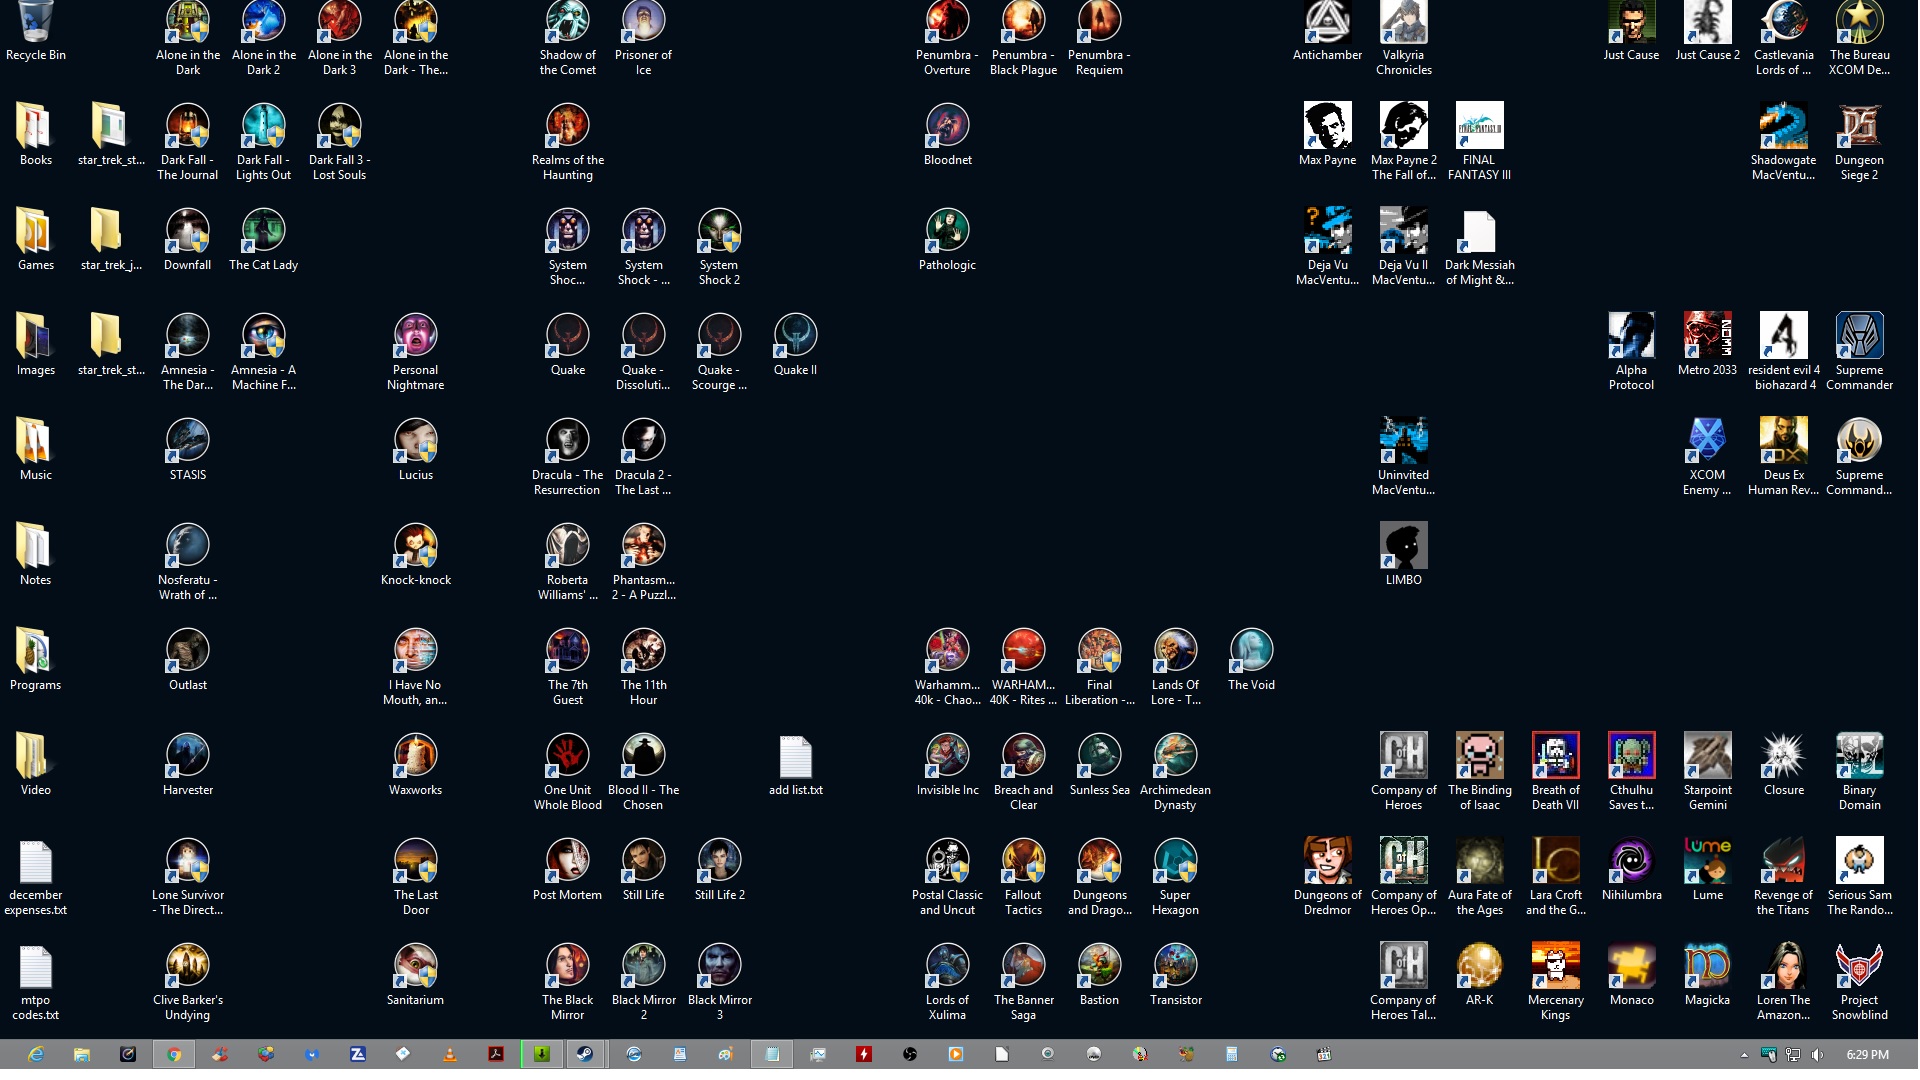
Task: Open the Lucius shortcut
Action: 415,448
